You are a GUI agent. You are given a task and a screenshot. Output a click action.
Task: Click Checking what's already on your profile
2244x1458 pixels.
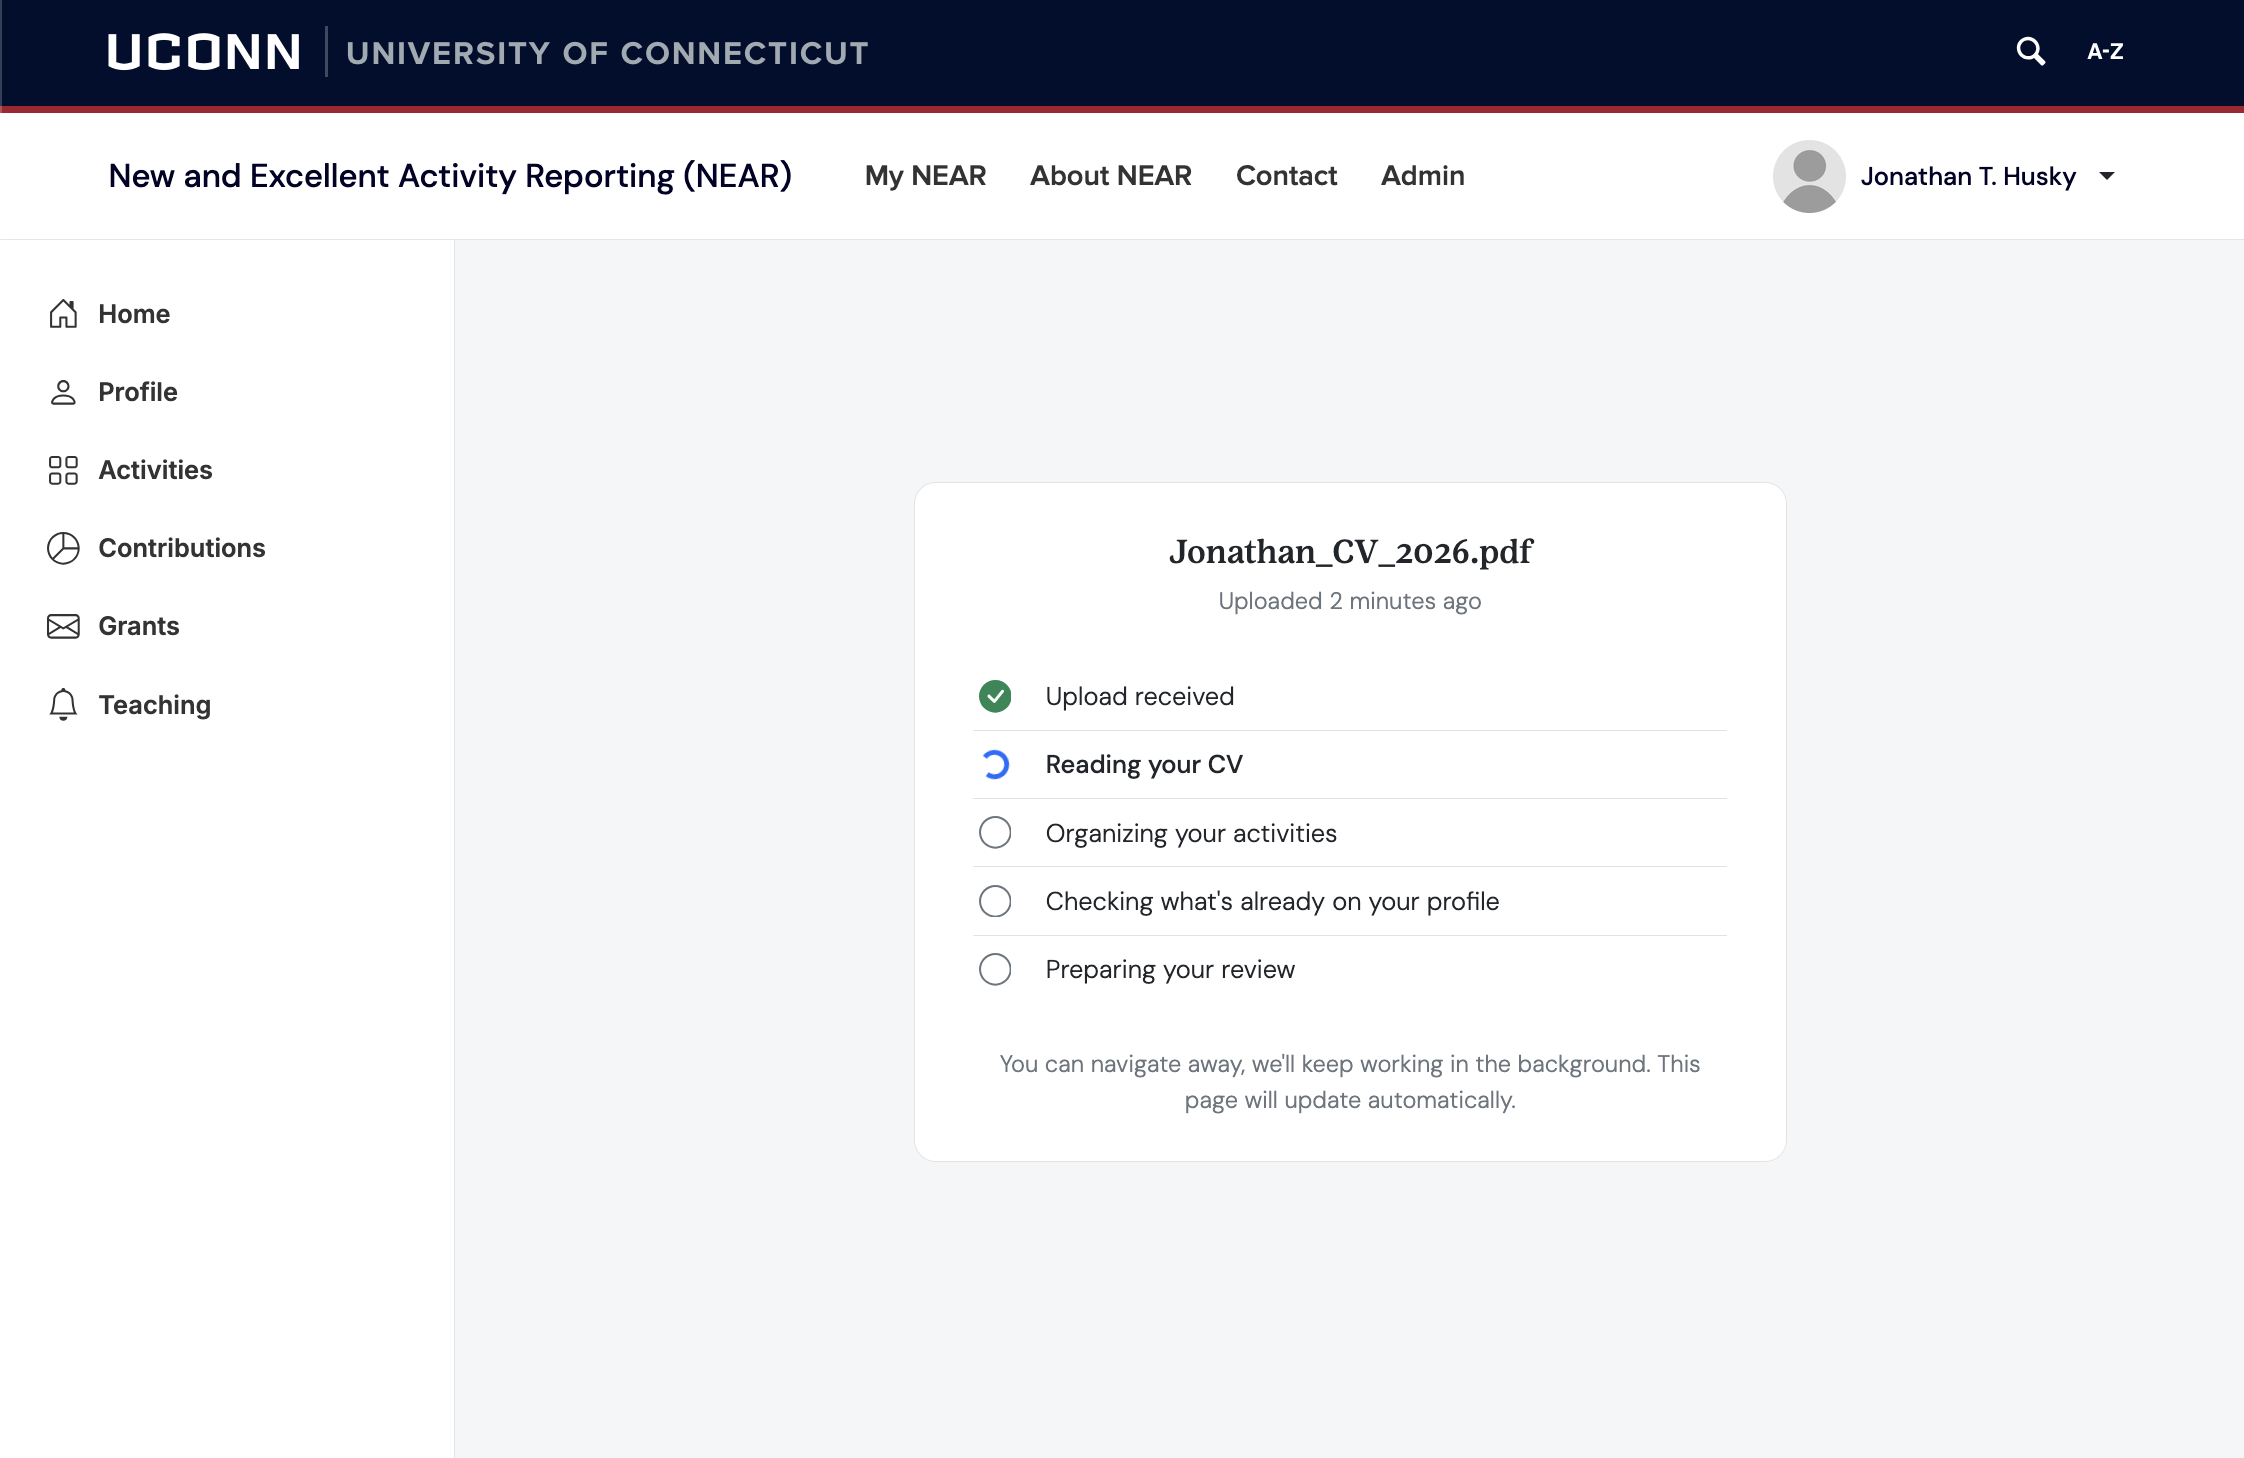click(1272, 902)
